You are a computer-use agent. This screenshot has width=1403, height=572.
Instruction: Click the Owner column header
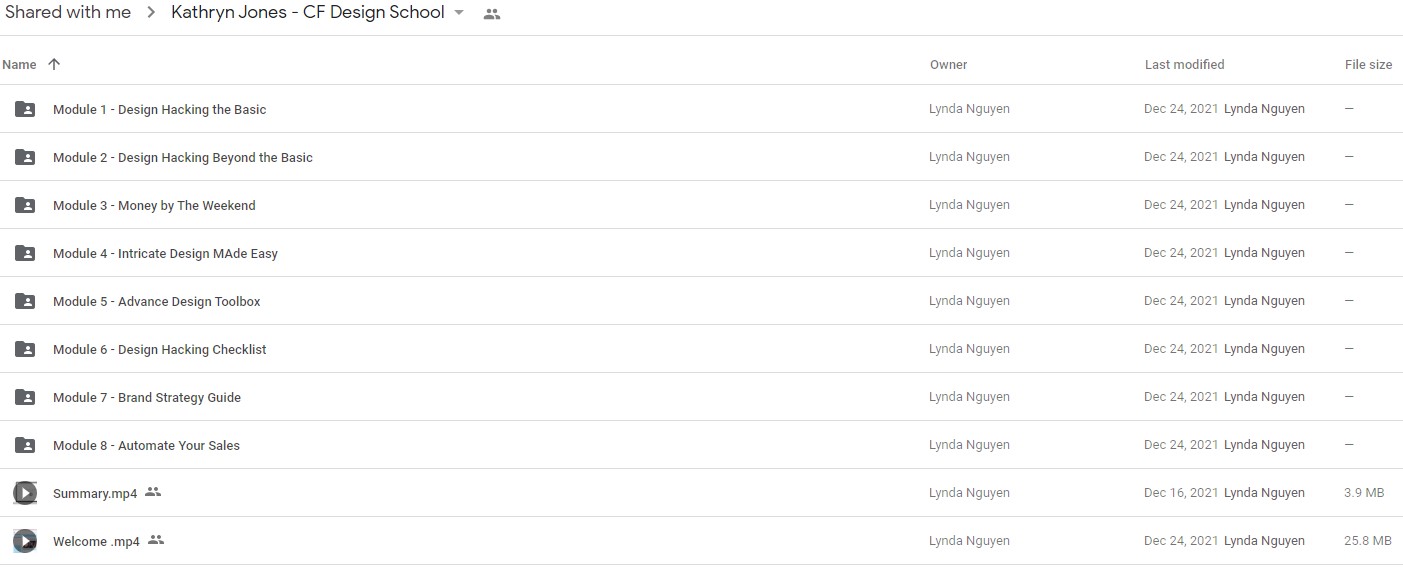(x=948, y=64)
